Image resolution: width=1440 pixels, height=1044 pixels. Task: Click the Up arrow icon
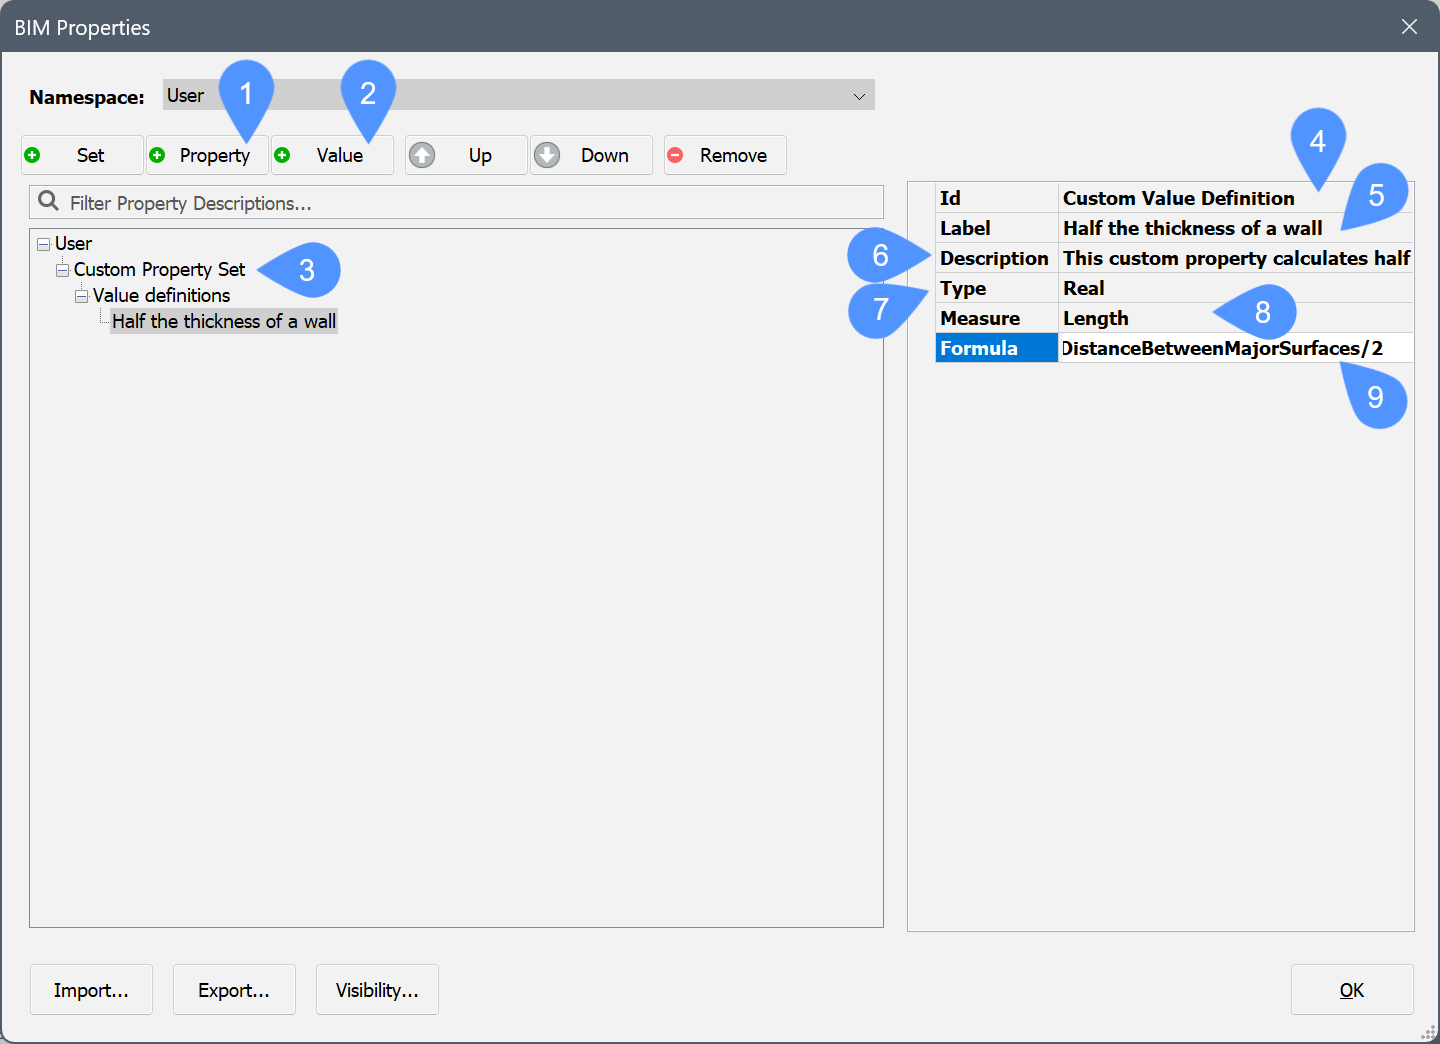[422, 155]
